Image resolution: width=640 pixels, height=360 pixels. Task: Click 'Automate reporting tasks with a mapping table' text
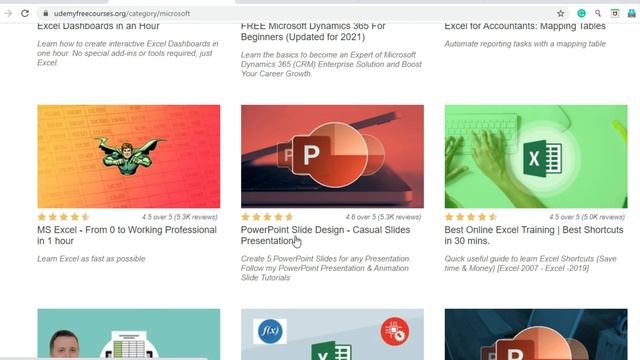[525, 44]
